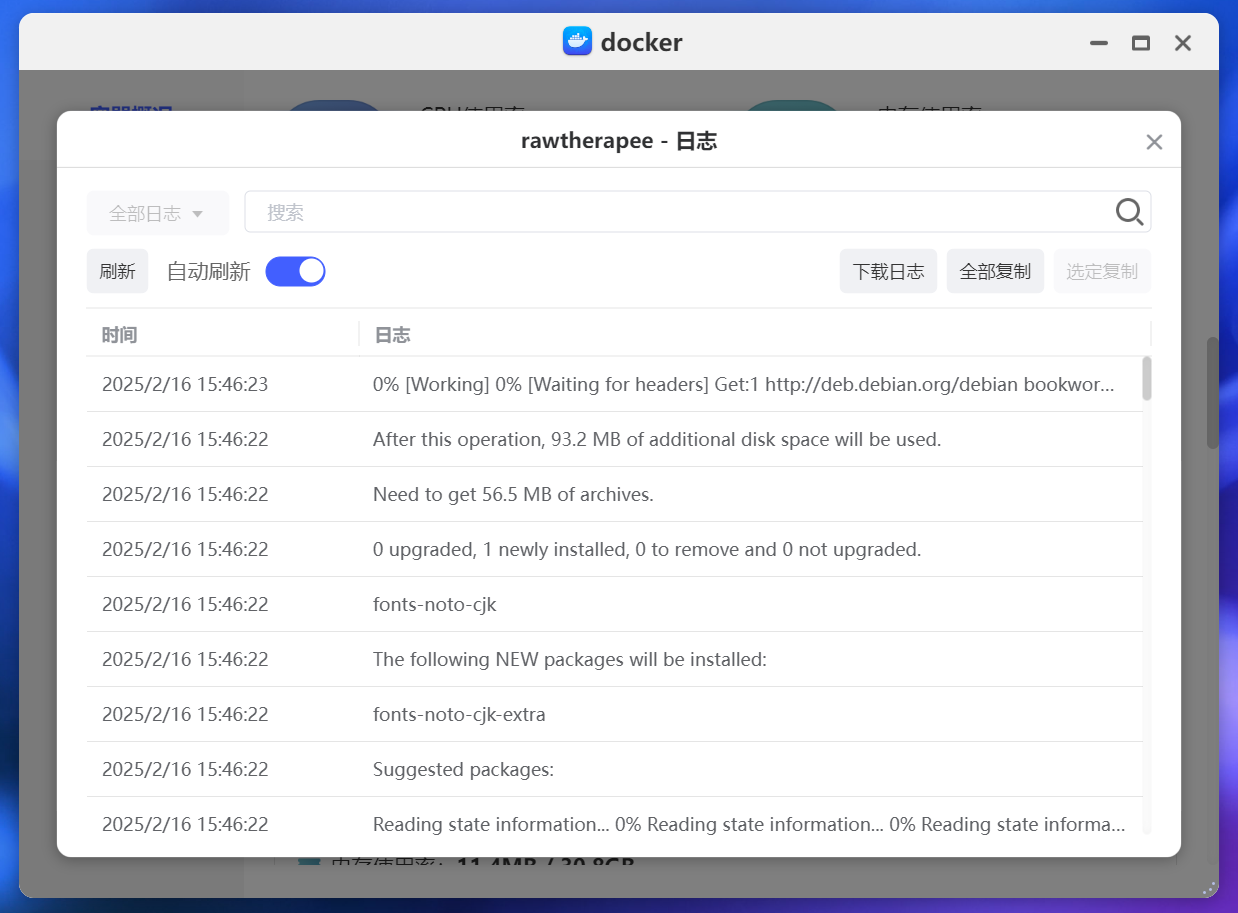The height and width of the screenshot is (913, 1238).
Task: Click the 刷新 button
Action: tap(117, 271)
